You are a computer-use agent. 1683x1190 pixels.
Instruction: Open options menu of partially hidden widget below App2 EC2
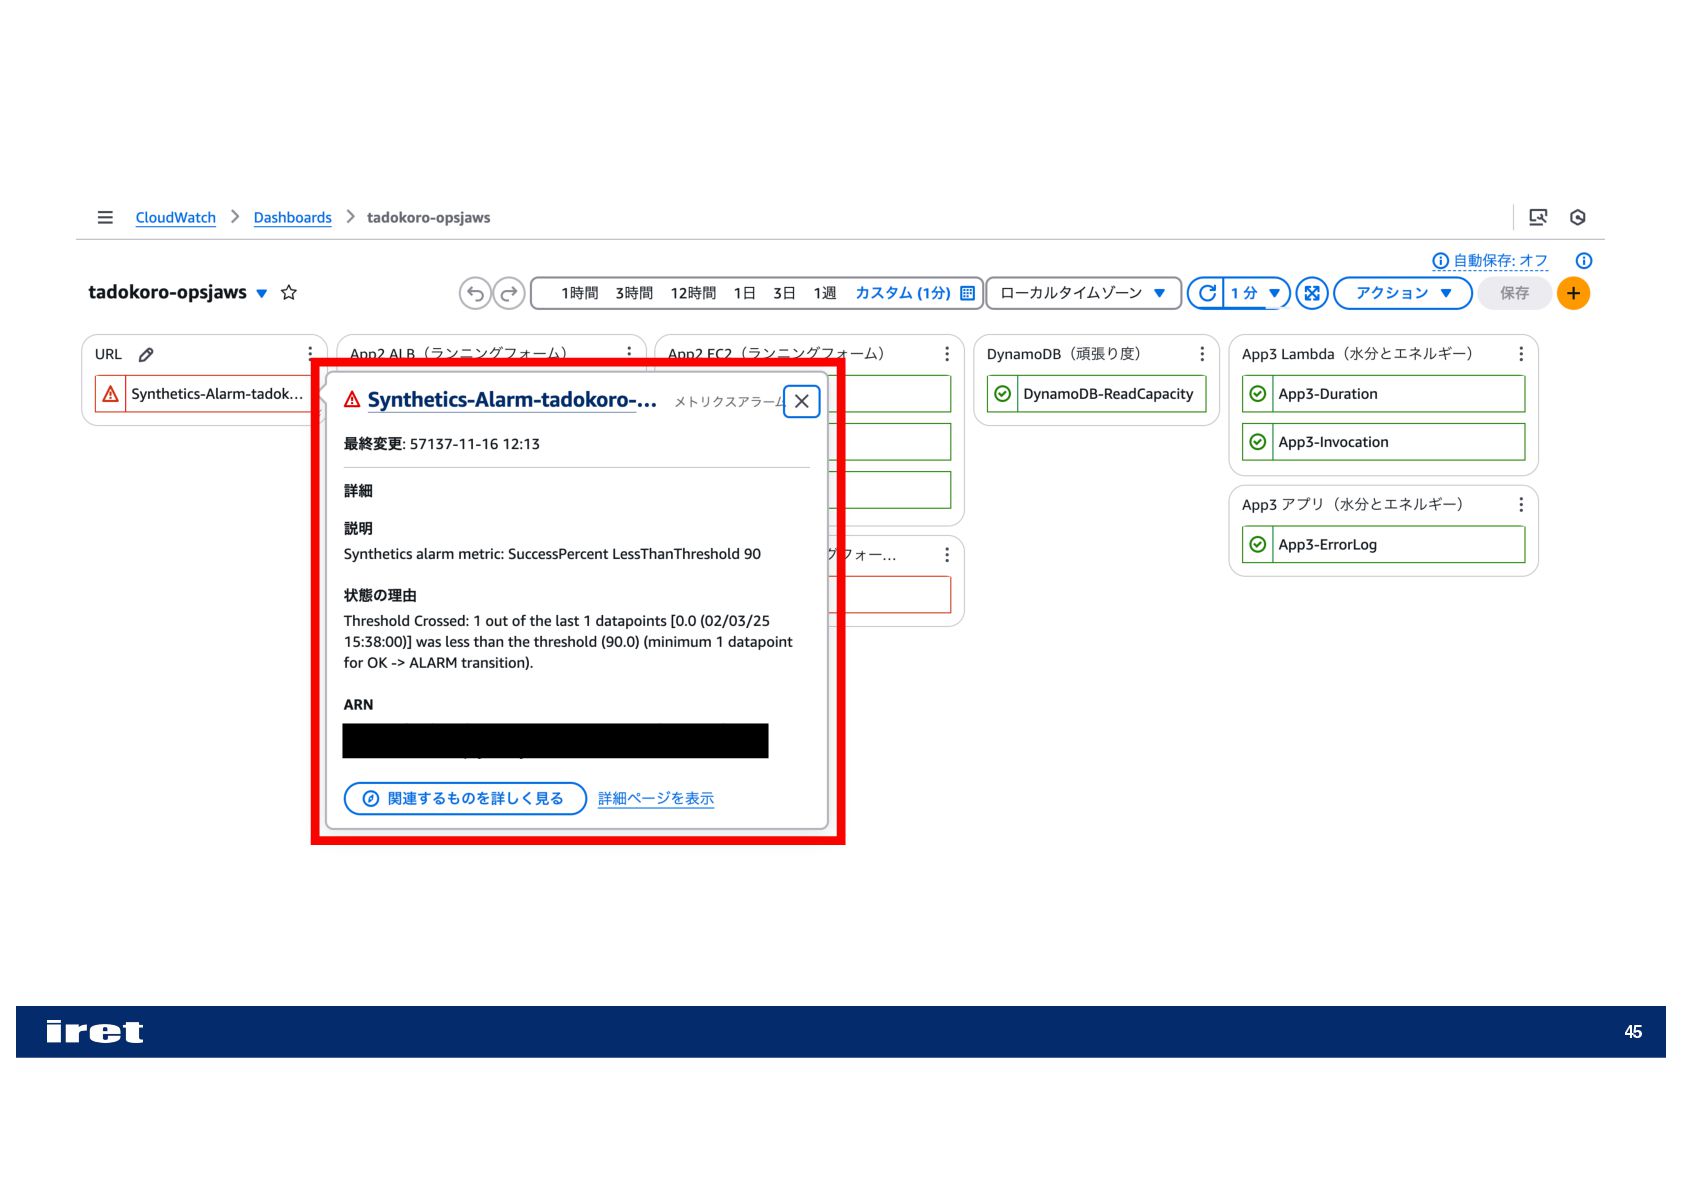coord(947,555)
